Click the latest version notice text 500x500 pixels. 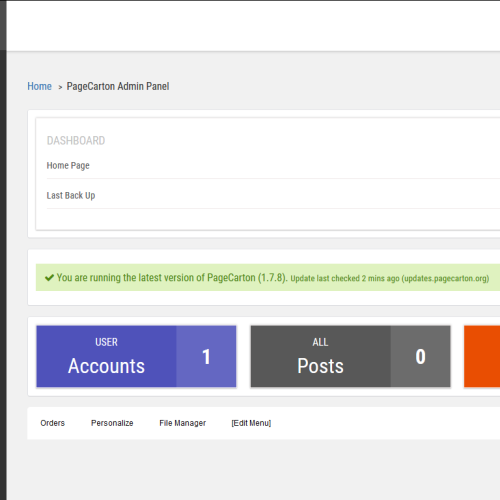[x=172, y=277]
